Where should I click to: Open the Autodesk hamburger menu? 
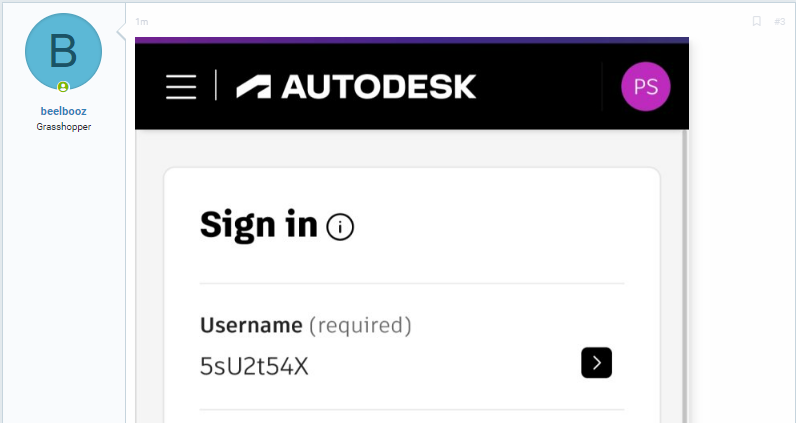(181, 87)
